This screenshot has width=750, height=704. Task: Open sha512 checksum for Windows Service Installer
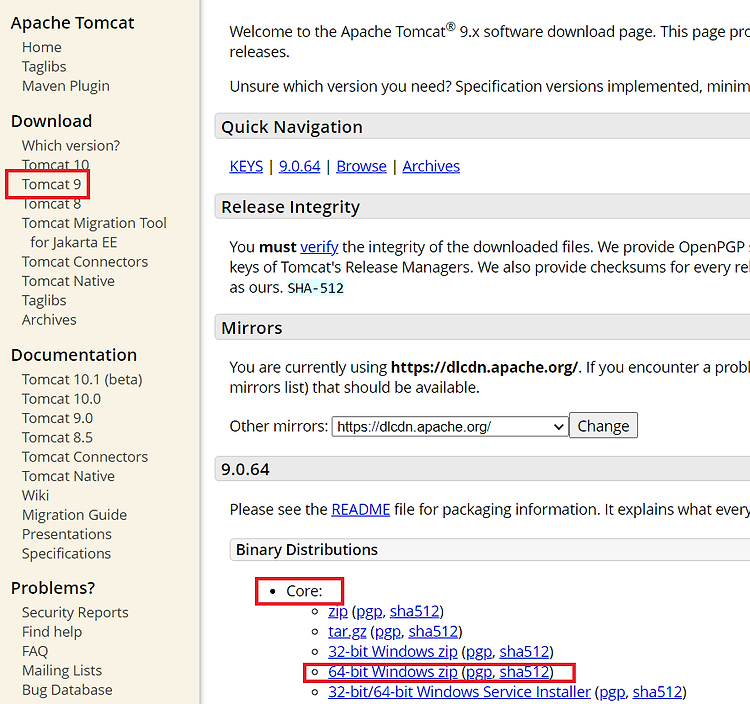657,692
